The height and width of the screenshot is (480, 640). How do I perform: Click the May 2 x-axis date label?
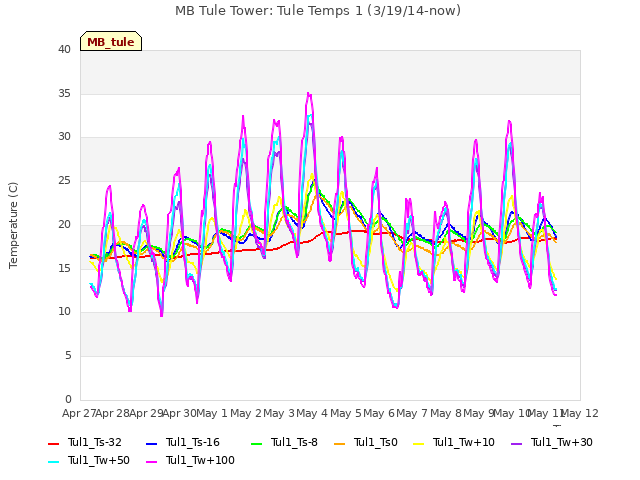[x=246, y=413]
